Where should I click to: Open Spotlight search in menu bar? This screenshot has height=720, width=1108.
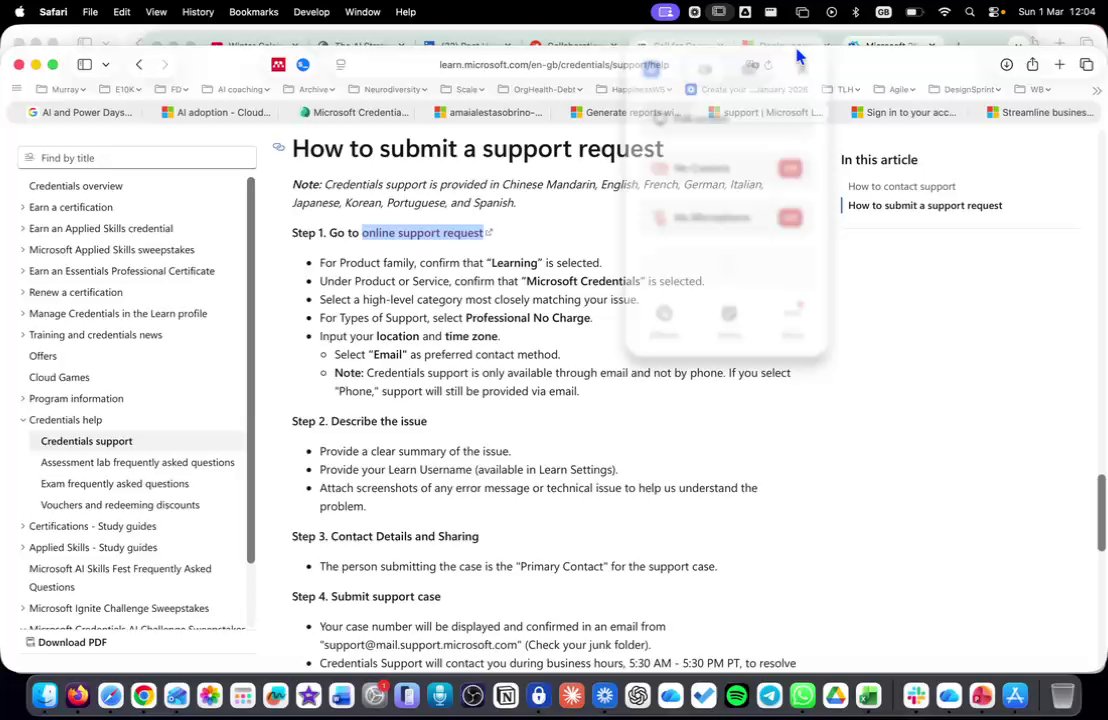[970, 12]
